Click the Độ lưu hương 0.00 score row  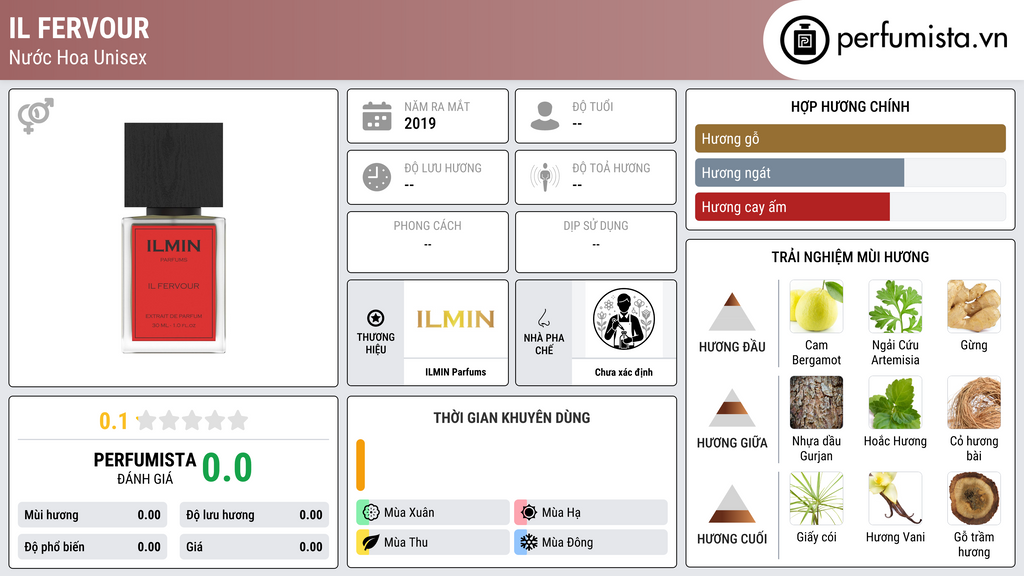click(254, 515)
